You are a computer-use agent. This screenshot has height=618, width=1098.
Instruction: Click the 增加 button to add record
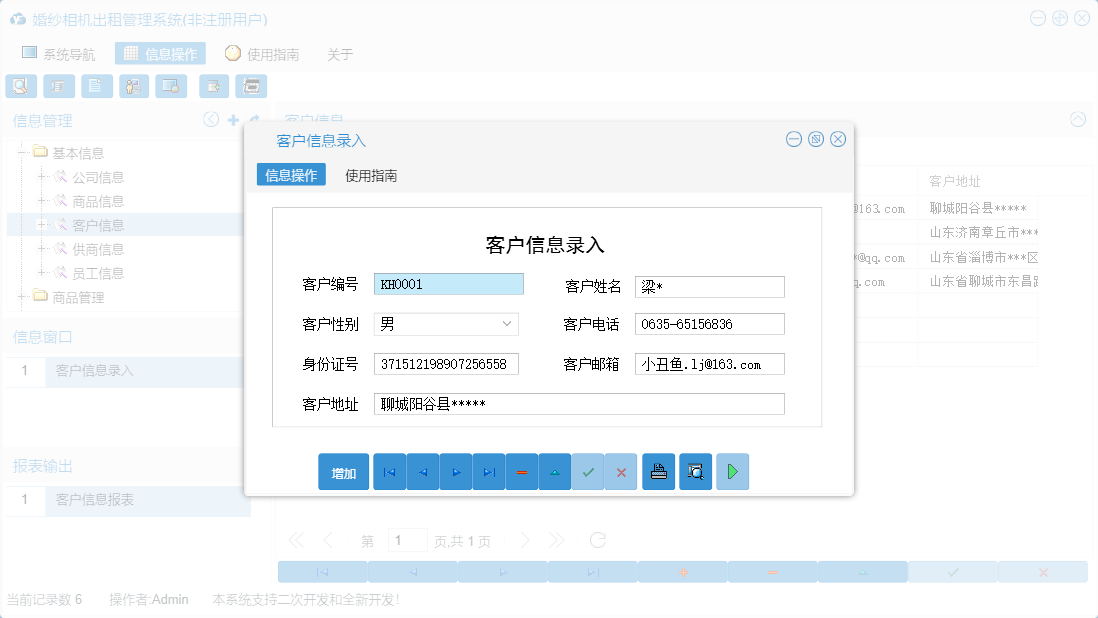[x=343, y=471]
